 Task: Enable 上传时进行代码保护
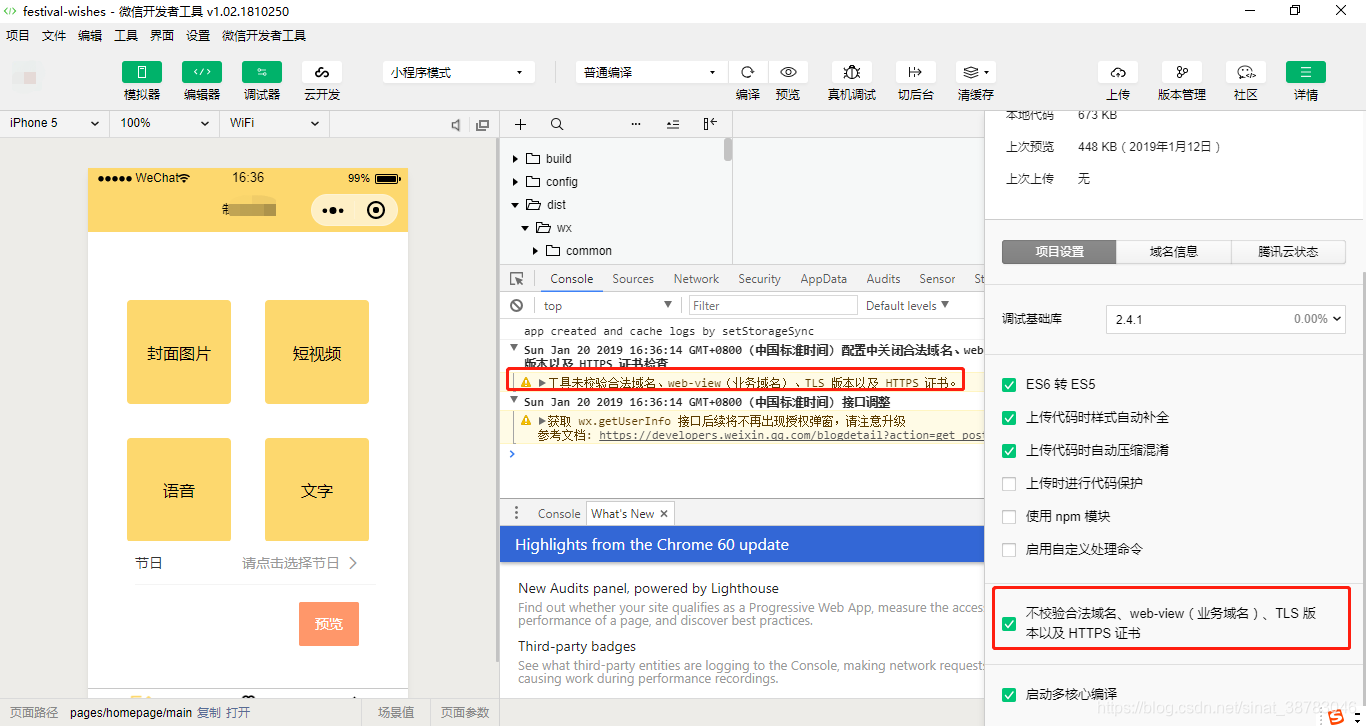pos(1009,483)
